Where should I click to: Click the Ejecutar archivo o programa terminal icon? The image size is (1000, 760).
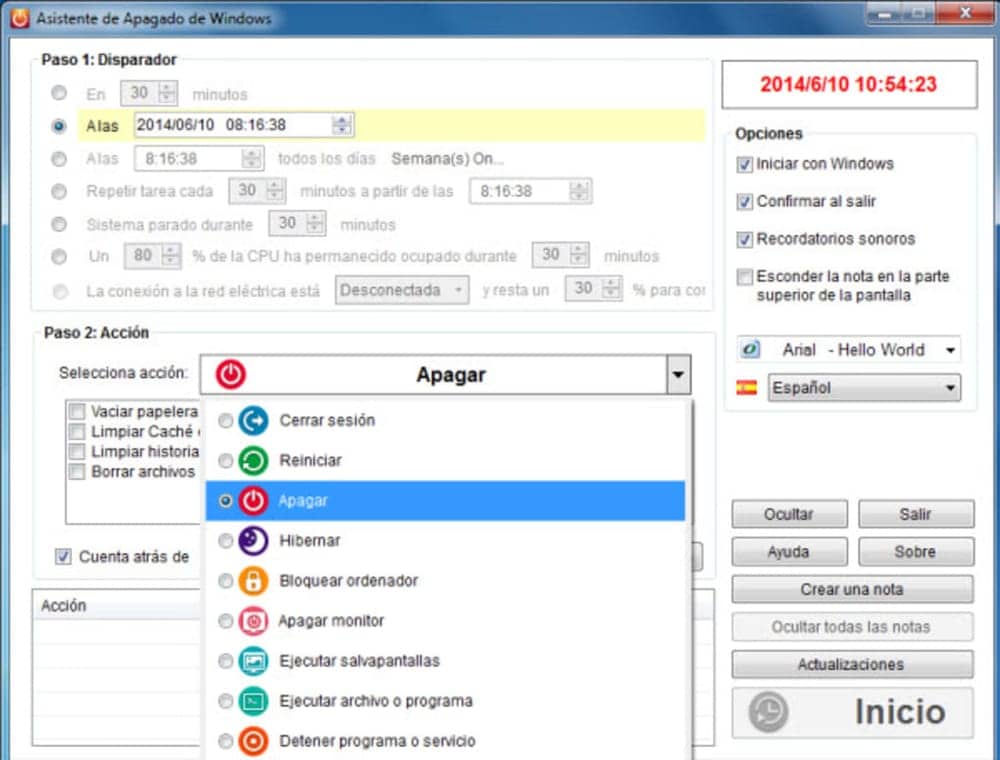tap(253, 701)
